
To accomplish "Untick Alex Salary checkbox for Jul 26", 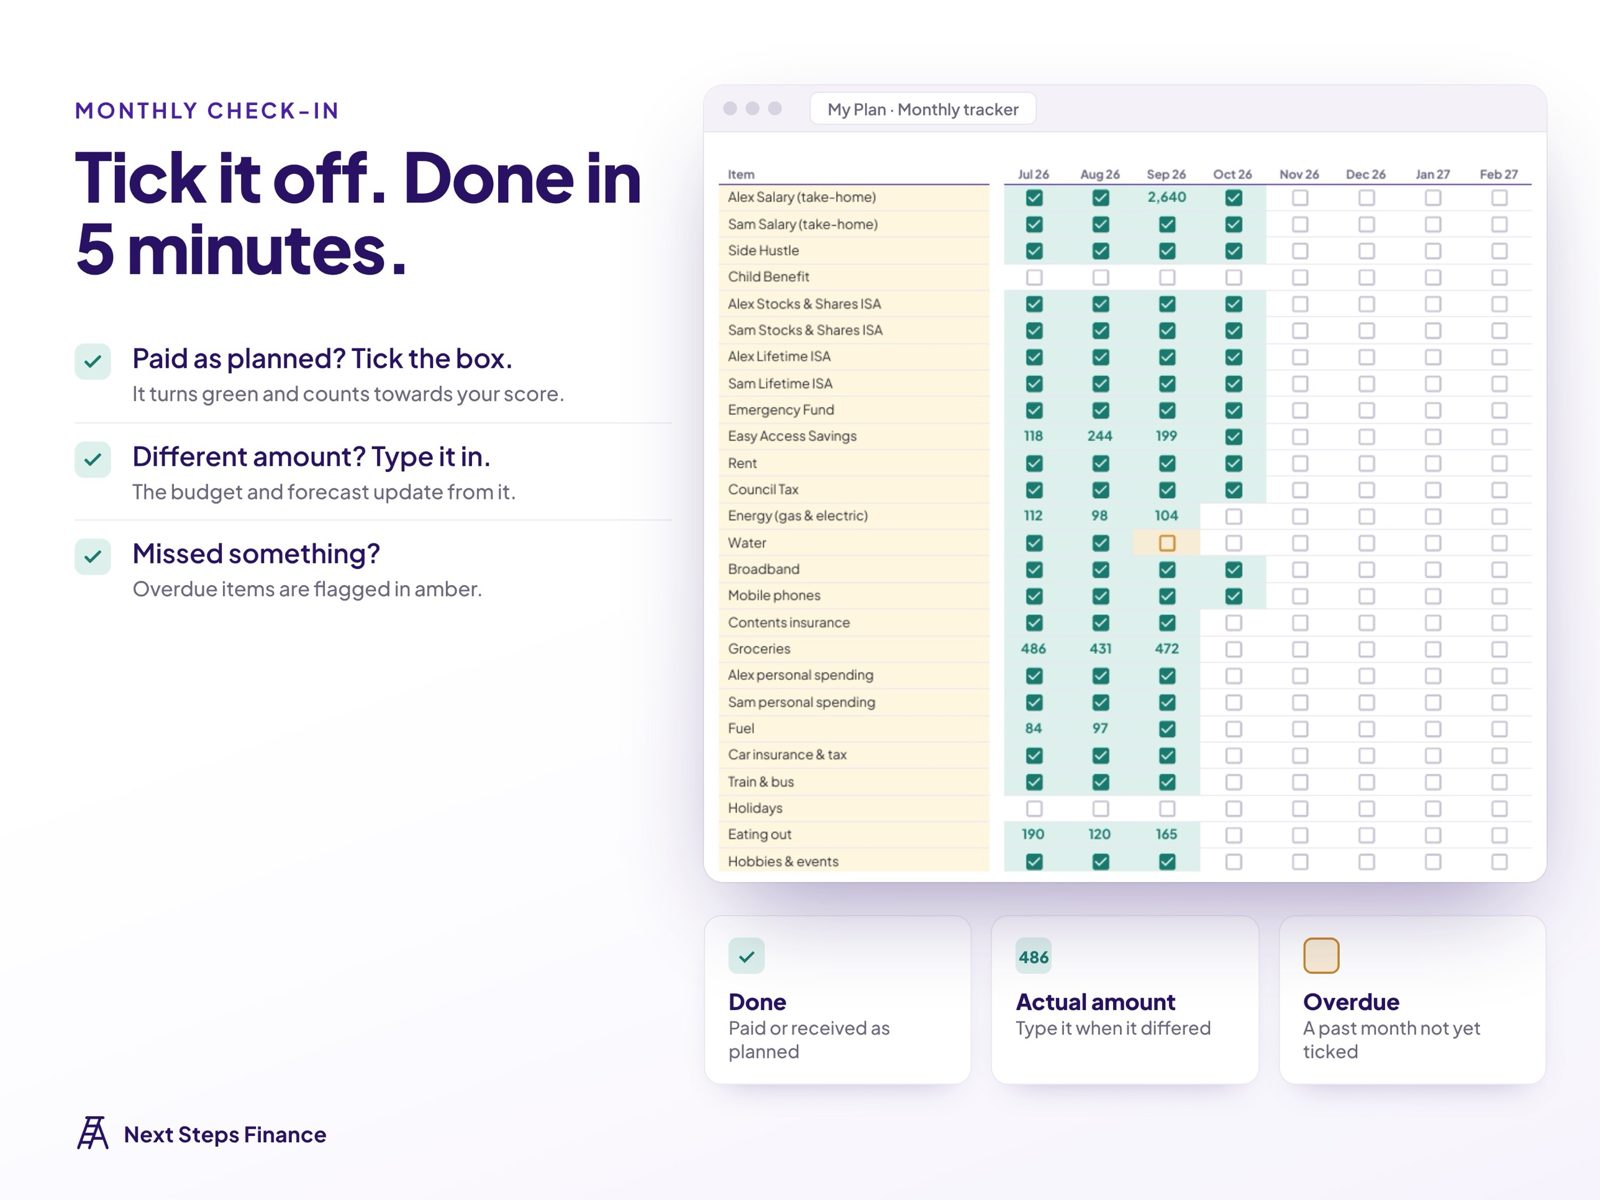I will click(1034, 198).
